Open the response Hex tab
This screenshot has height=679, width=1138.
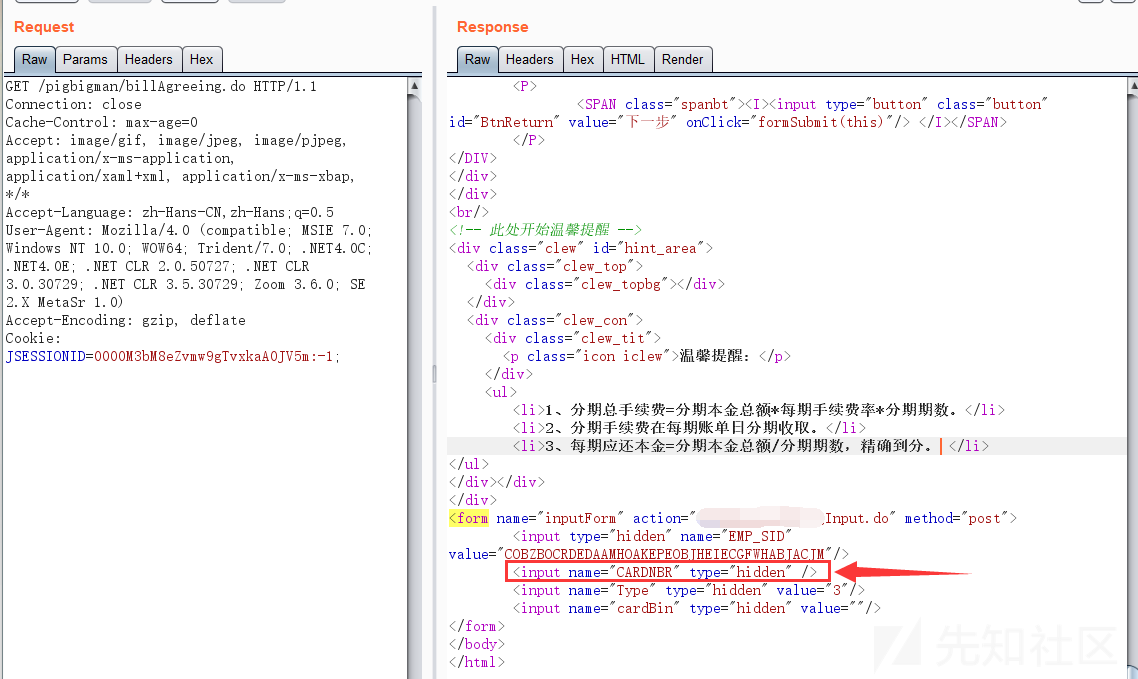[582, 59]
